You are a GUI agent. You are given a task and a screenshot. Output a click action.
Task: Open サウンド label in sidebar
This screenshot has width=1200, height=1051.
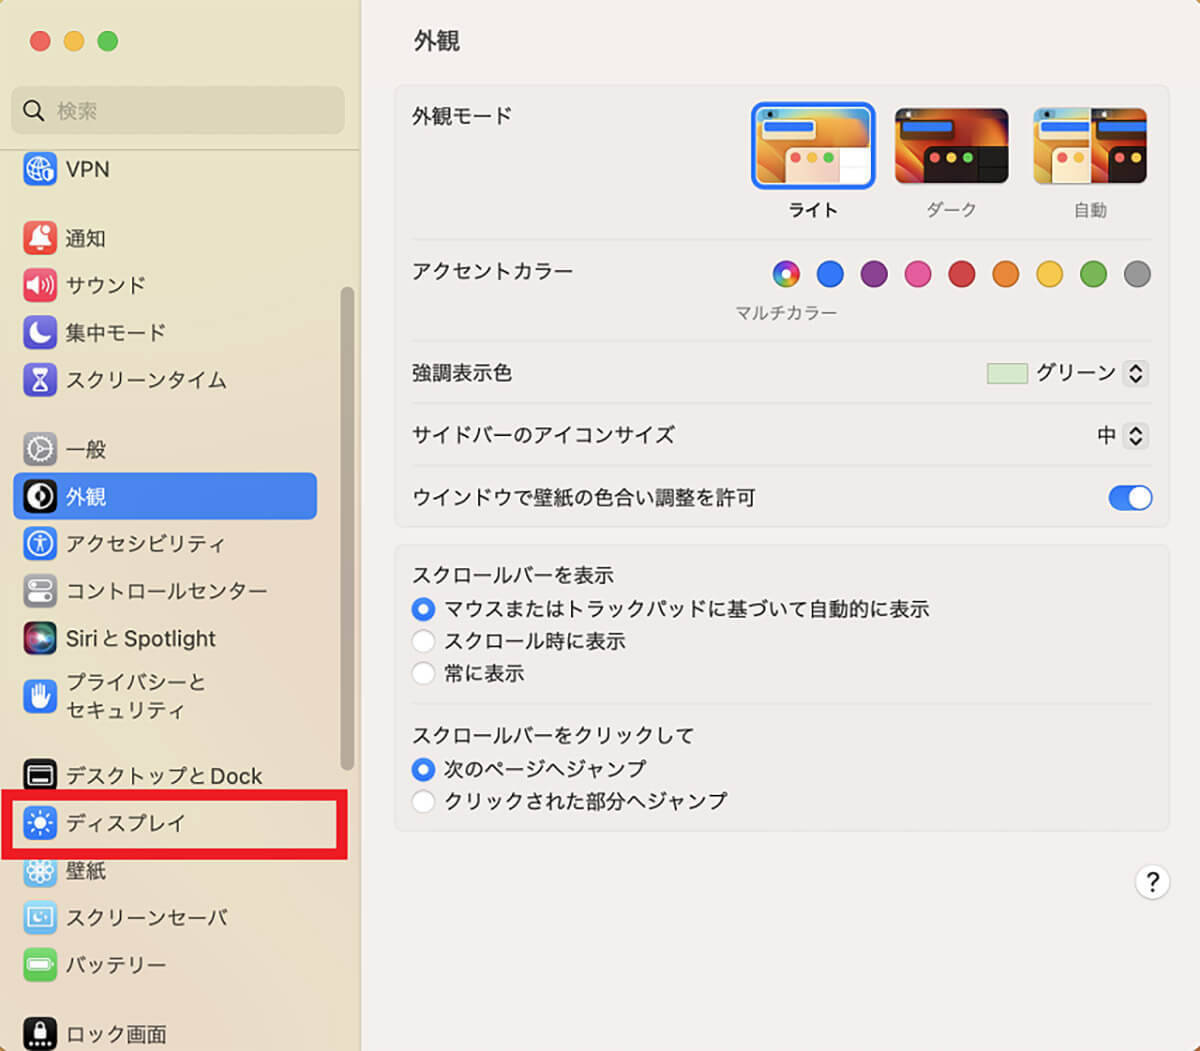[106, 285]
